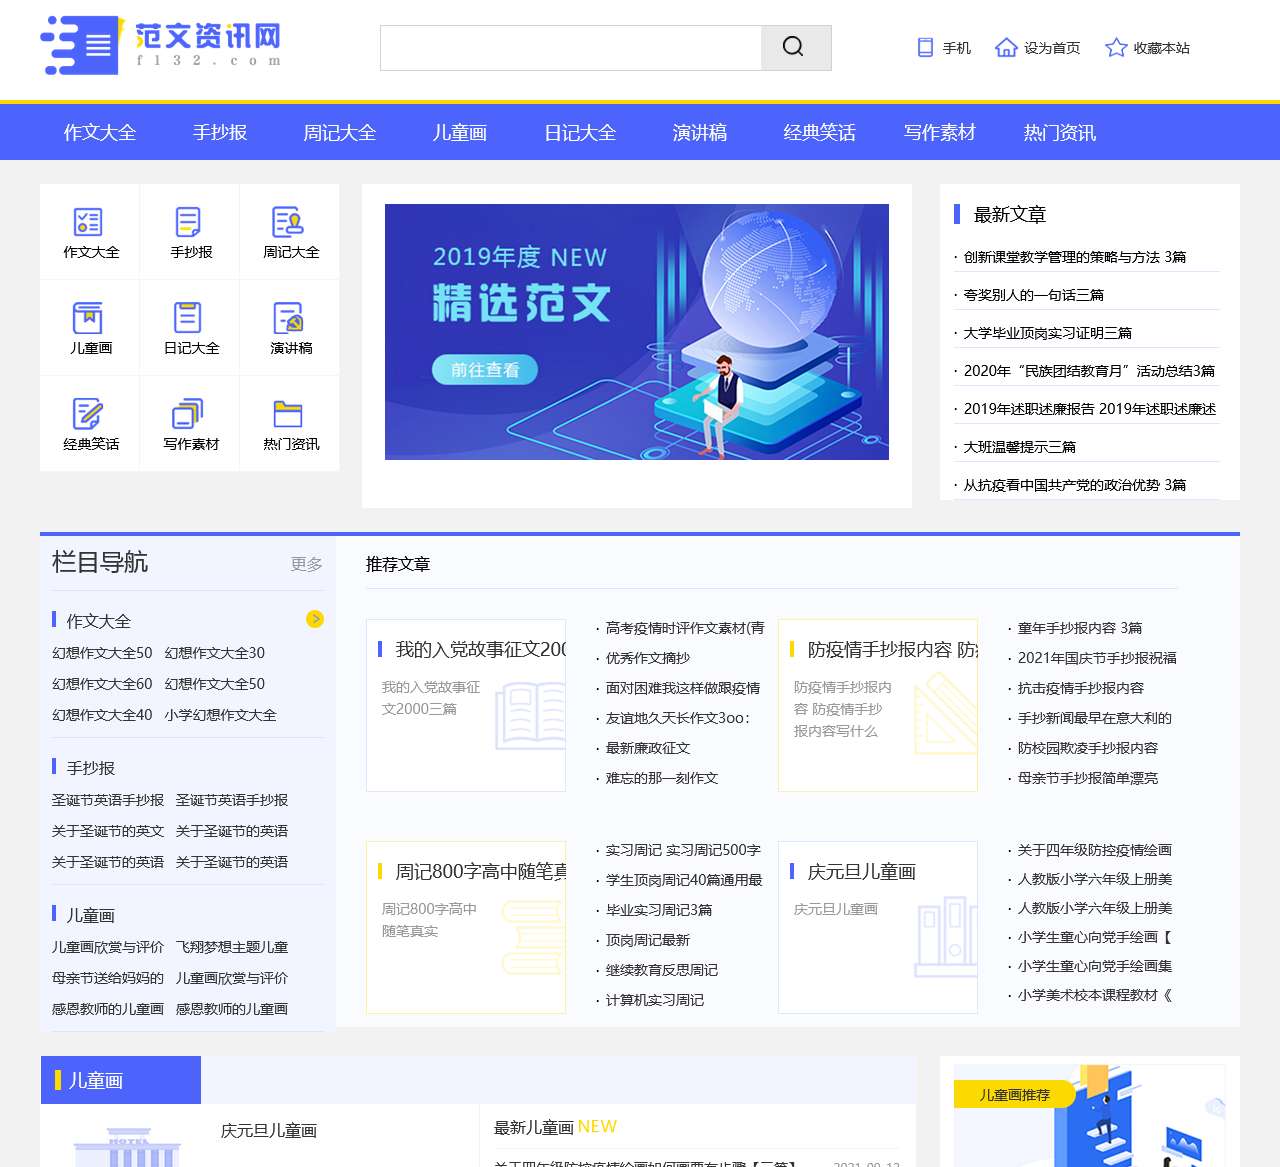Viewport: 1280px width, 1167px height.
Task: Open 难忘的那一刻作文 recommended article
Action: click(662, 778)
